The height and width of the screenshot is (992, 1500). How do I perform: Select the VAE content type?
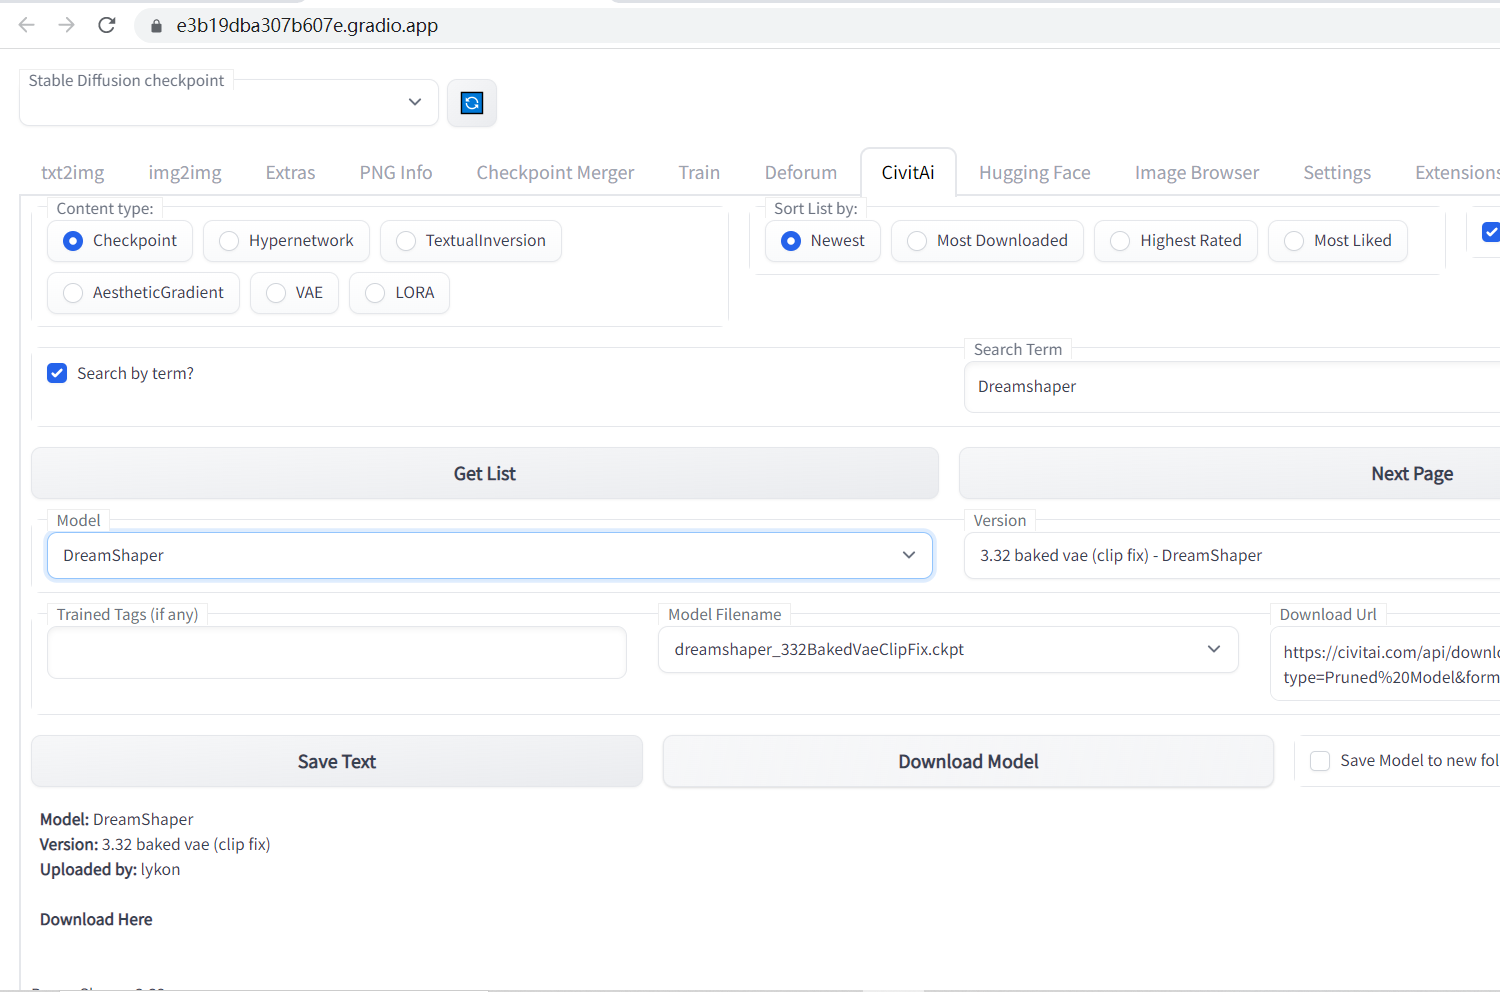tap(294, 293)
